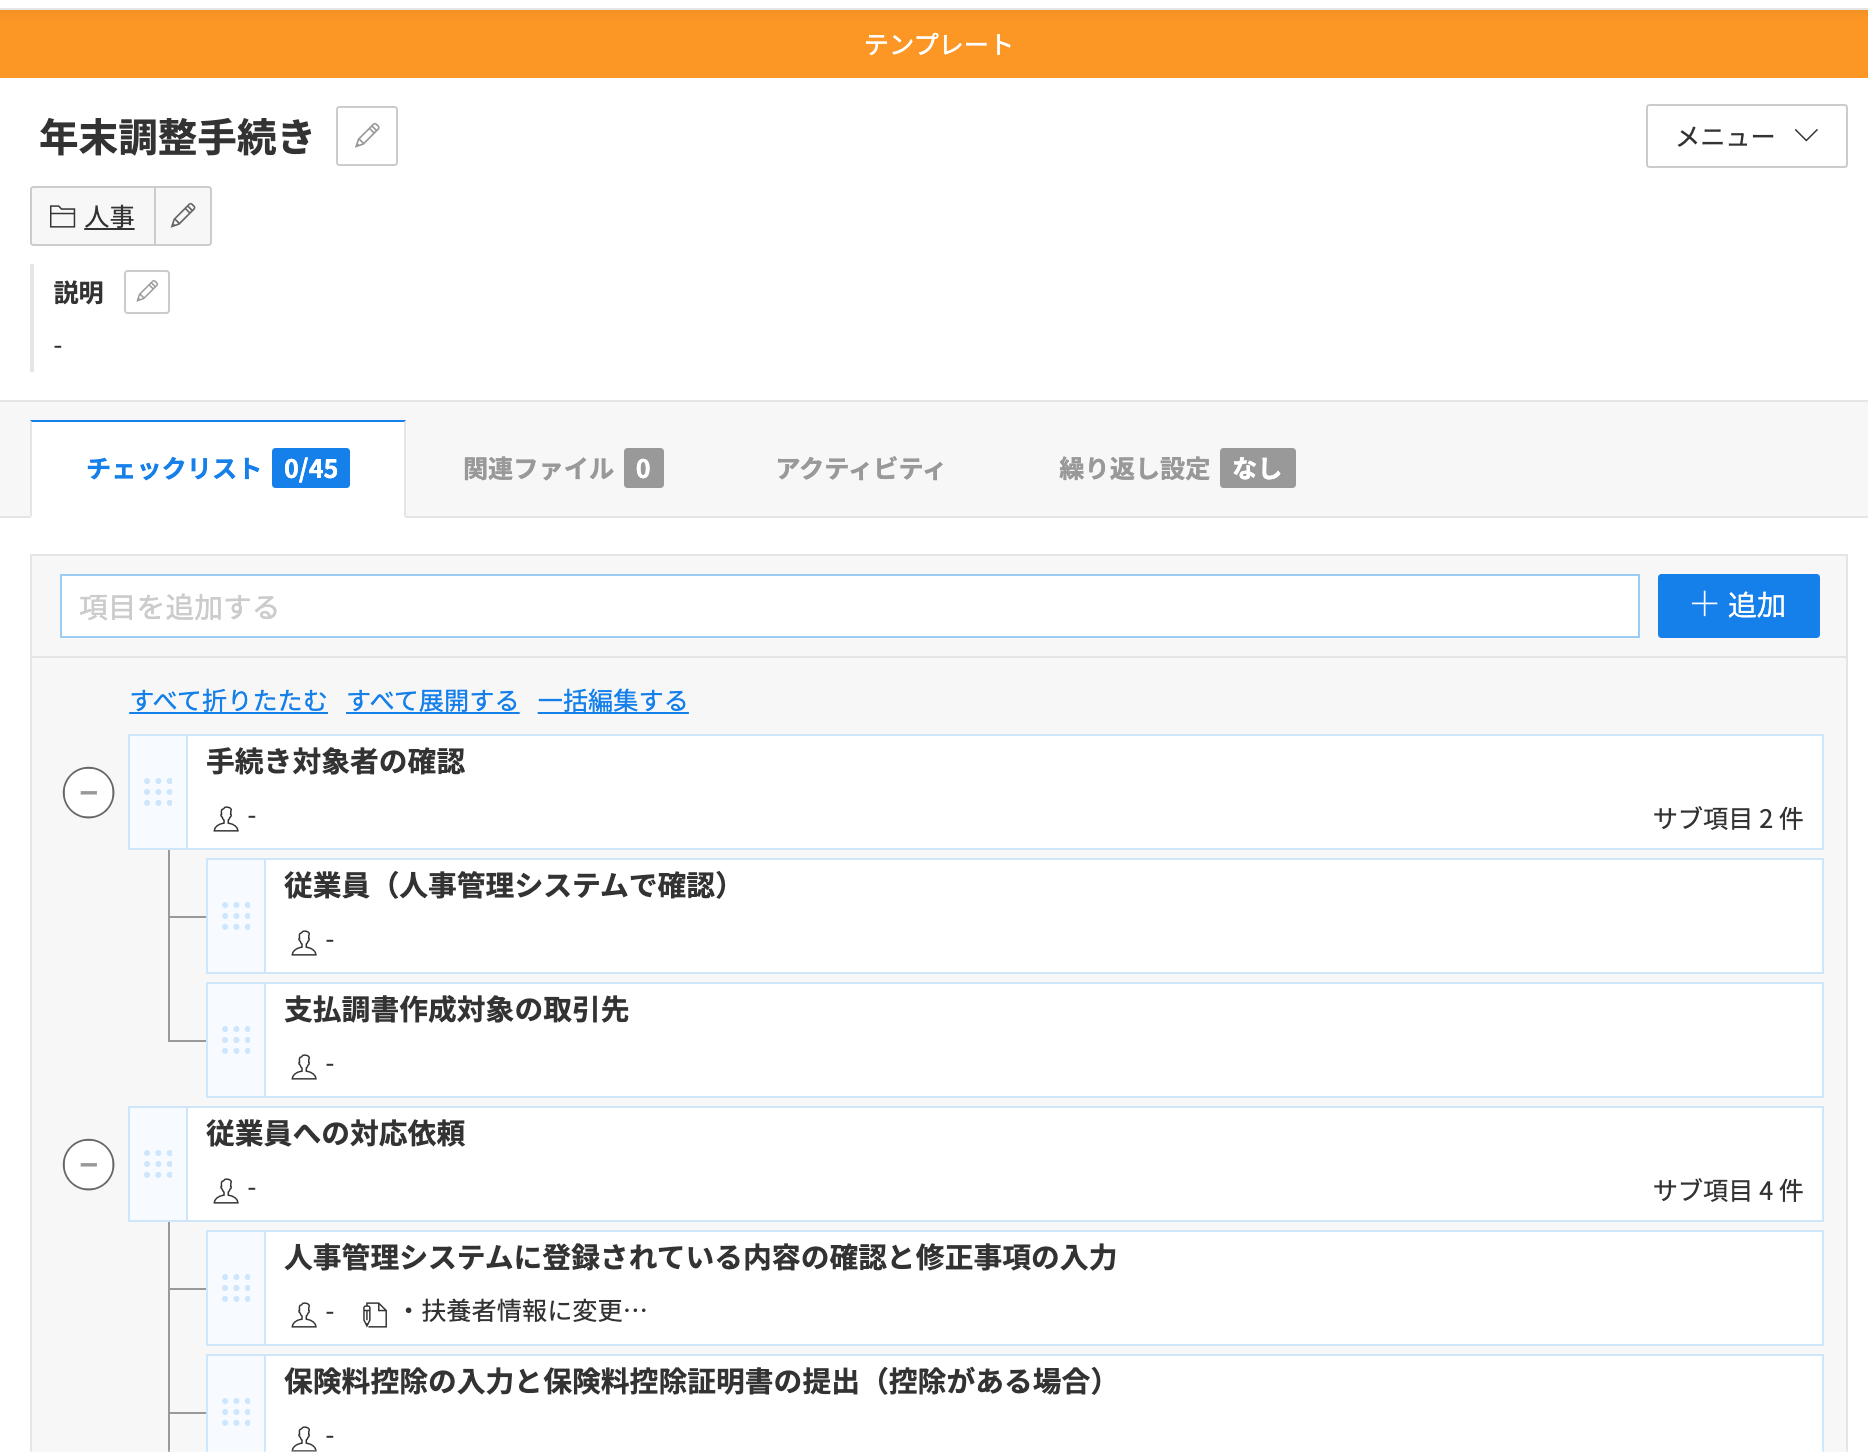Click すべて折りたたむ link
1868x1452 pixels.
coord(228,700)
